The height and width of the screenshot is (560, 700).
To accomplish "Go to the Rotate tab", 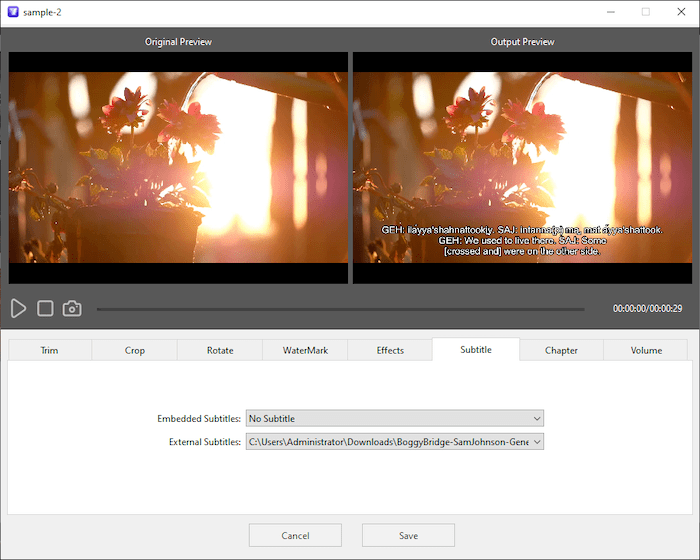I will click(220, 350).
